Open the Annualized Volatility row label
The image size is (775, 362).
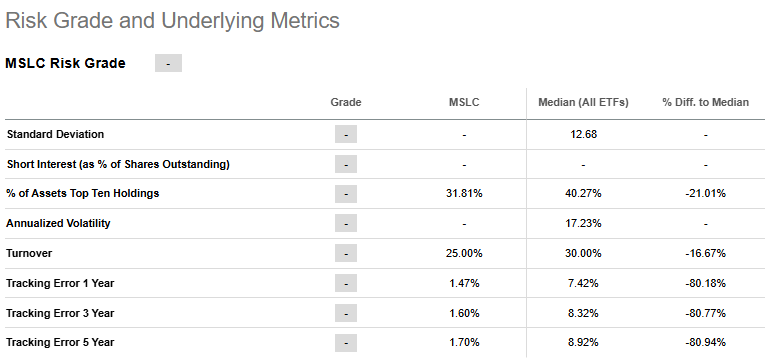click(58, 224)
